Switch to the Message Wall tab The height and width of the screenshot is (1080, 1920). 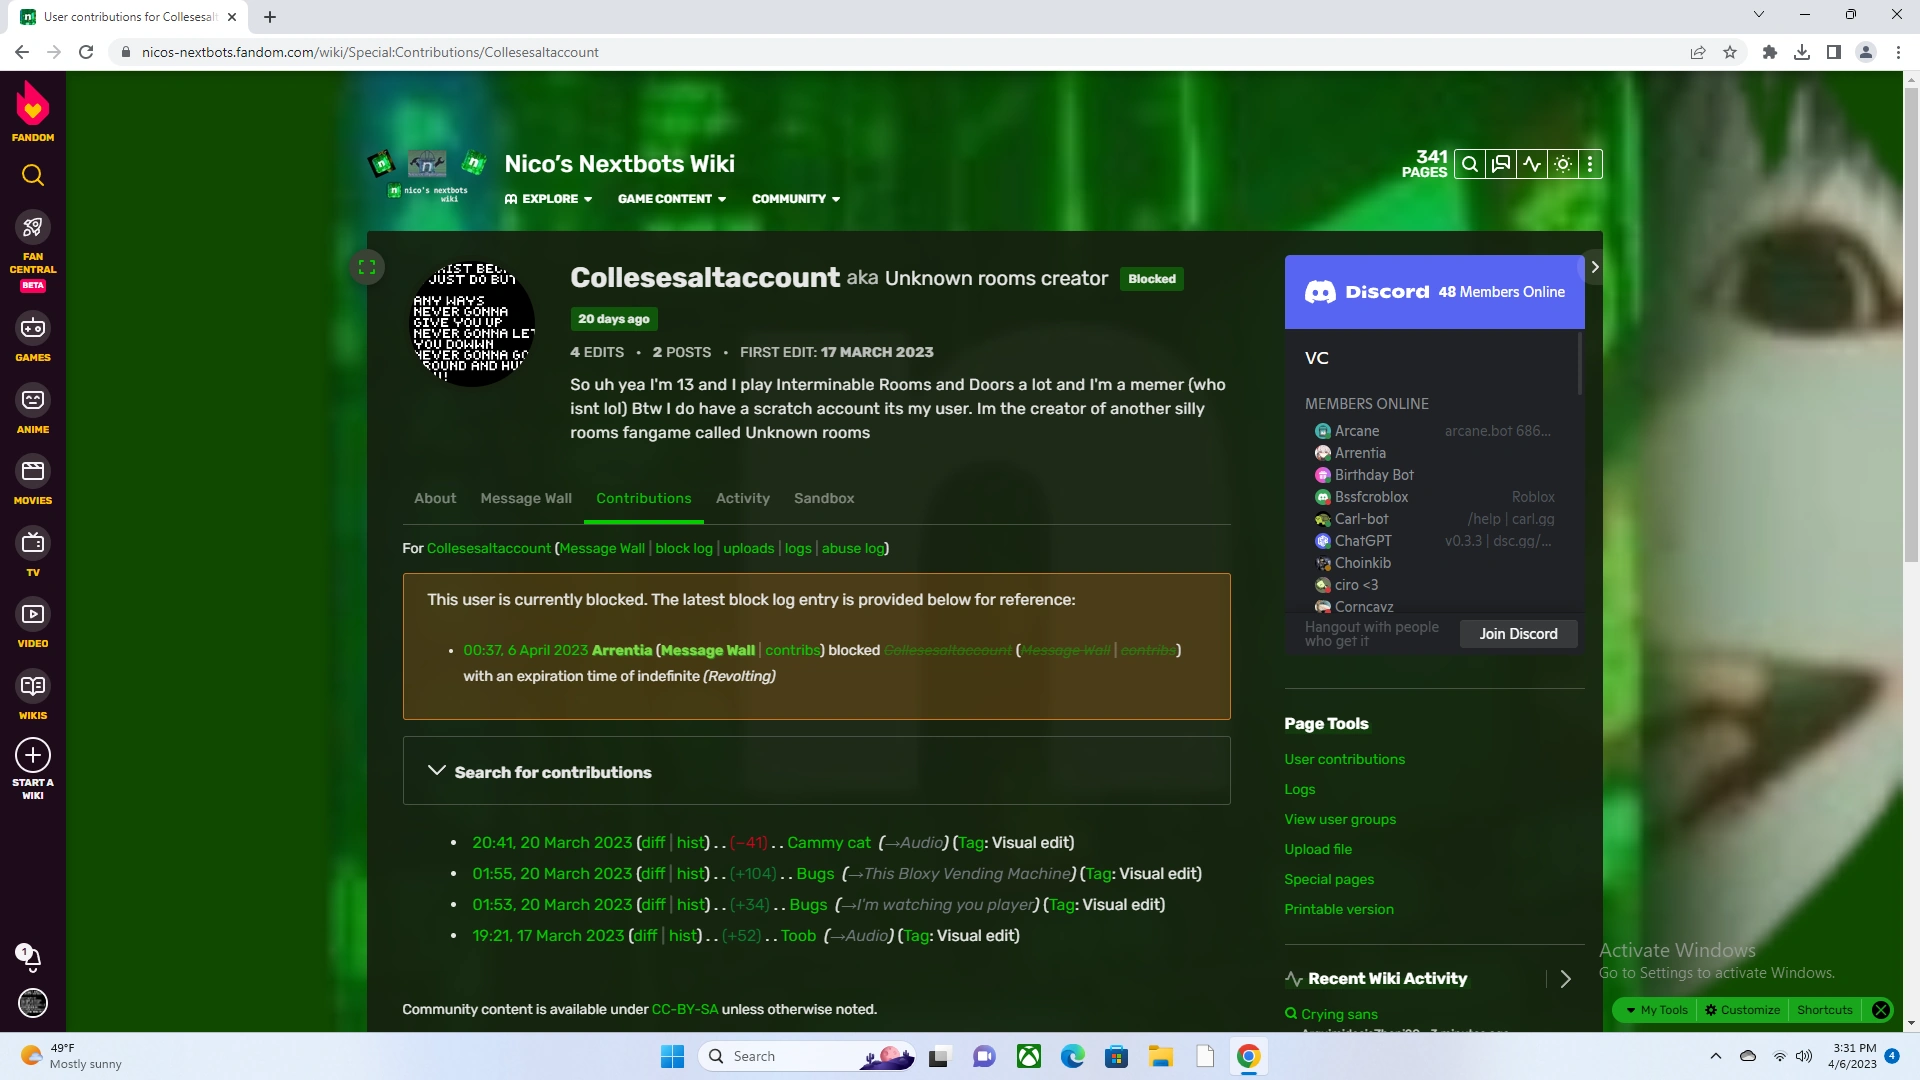(526, 498)
